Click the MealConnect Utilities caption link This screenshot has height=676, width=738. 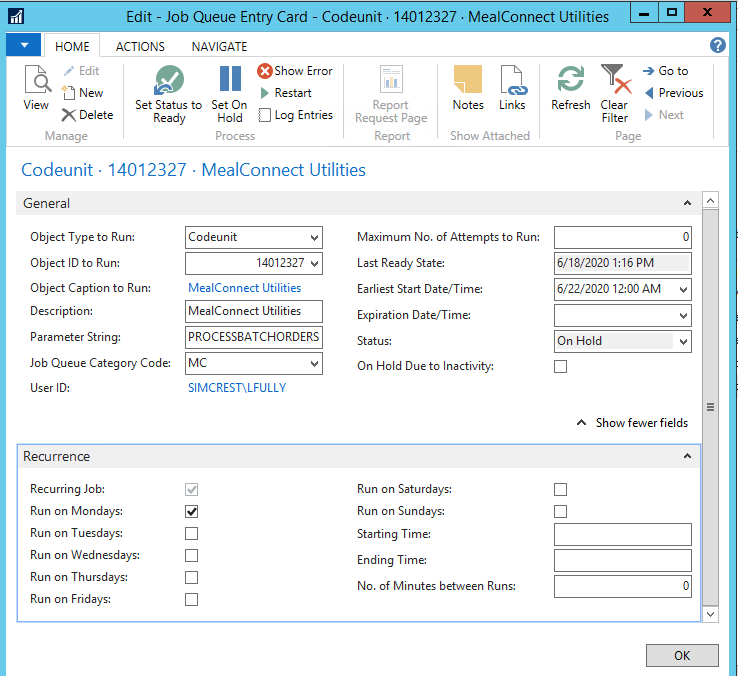[245, 288]
